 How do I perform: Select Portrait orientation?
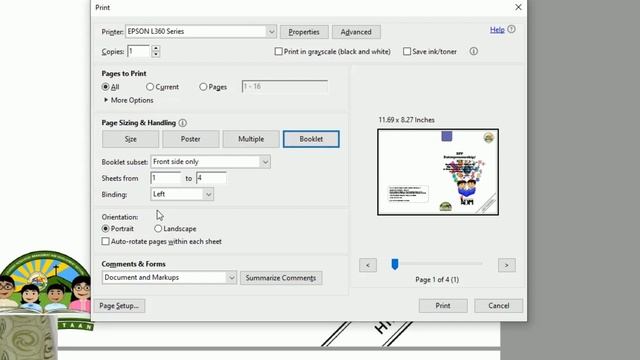(106, 229)
